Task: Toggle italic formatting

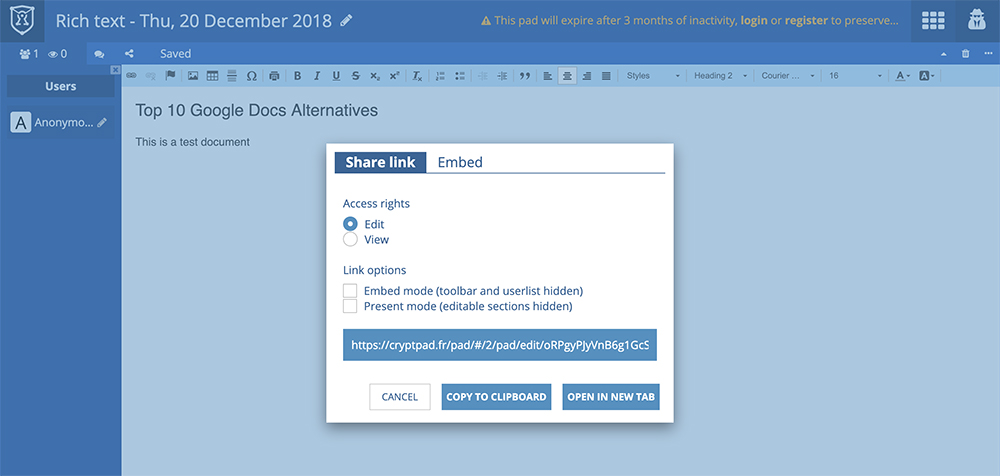Action: coord(316,75)
